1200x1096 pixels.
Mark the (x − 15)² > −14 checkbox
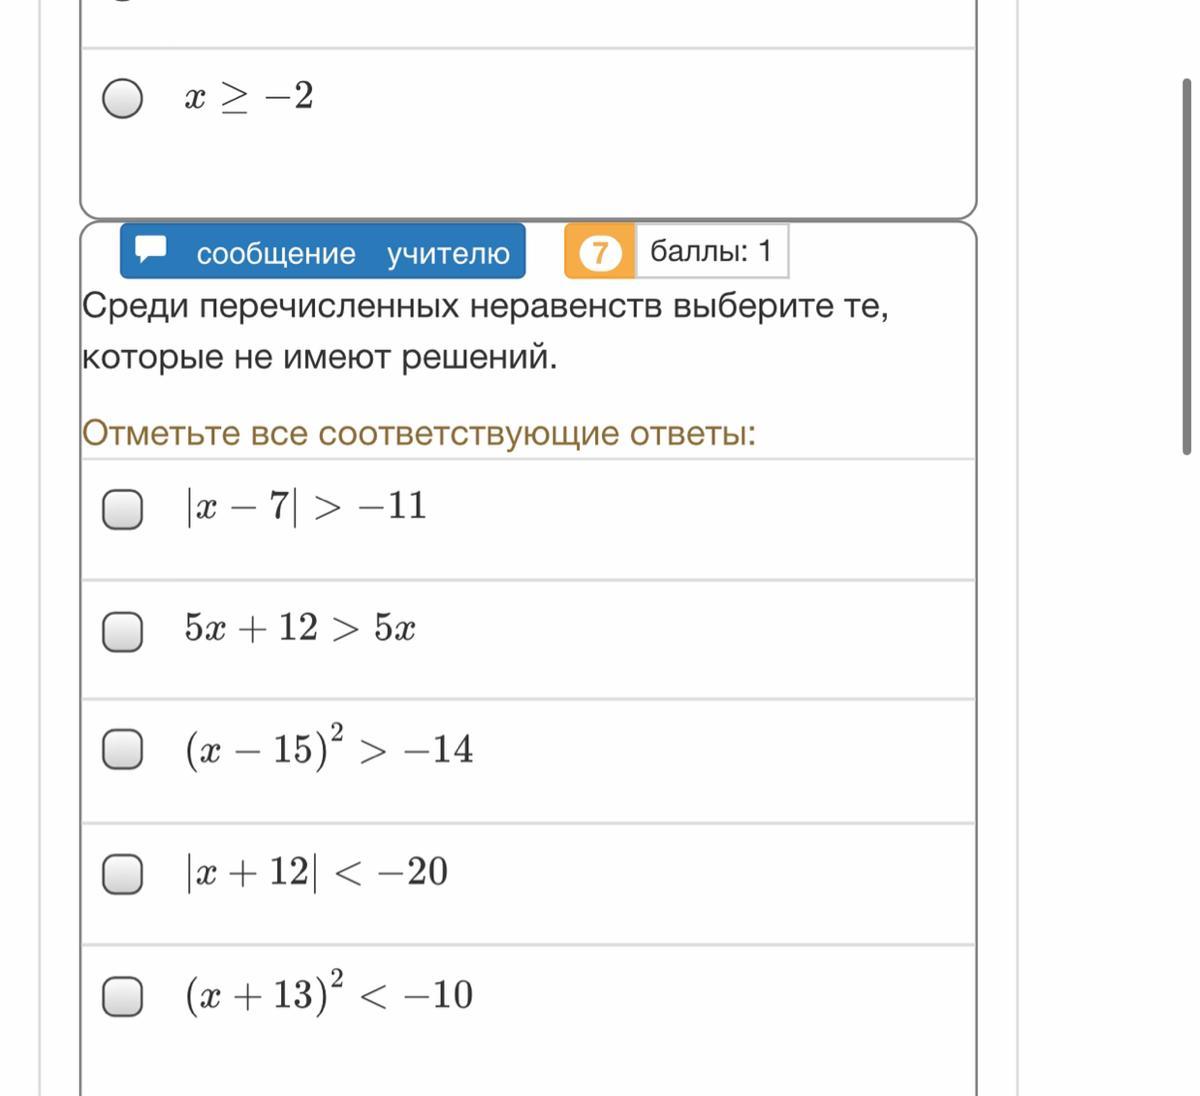coord(123,750)
